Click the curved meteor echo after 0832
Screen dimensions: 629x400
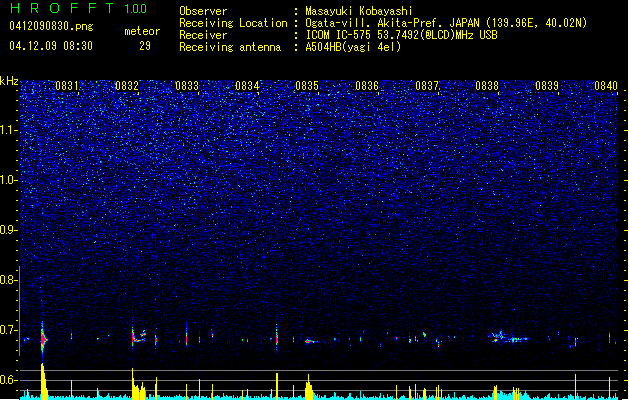pos(139,336)
